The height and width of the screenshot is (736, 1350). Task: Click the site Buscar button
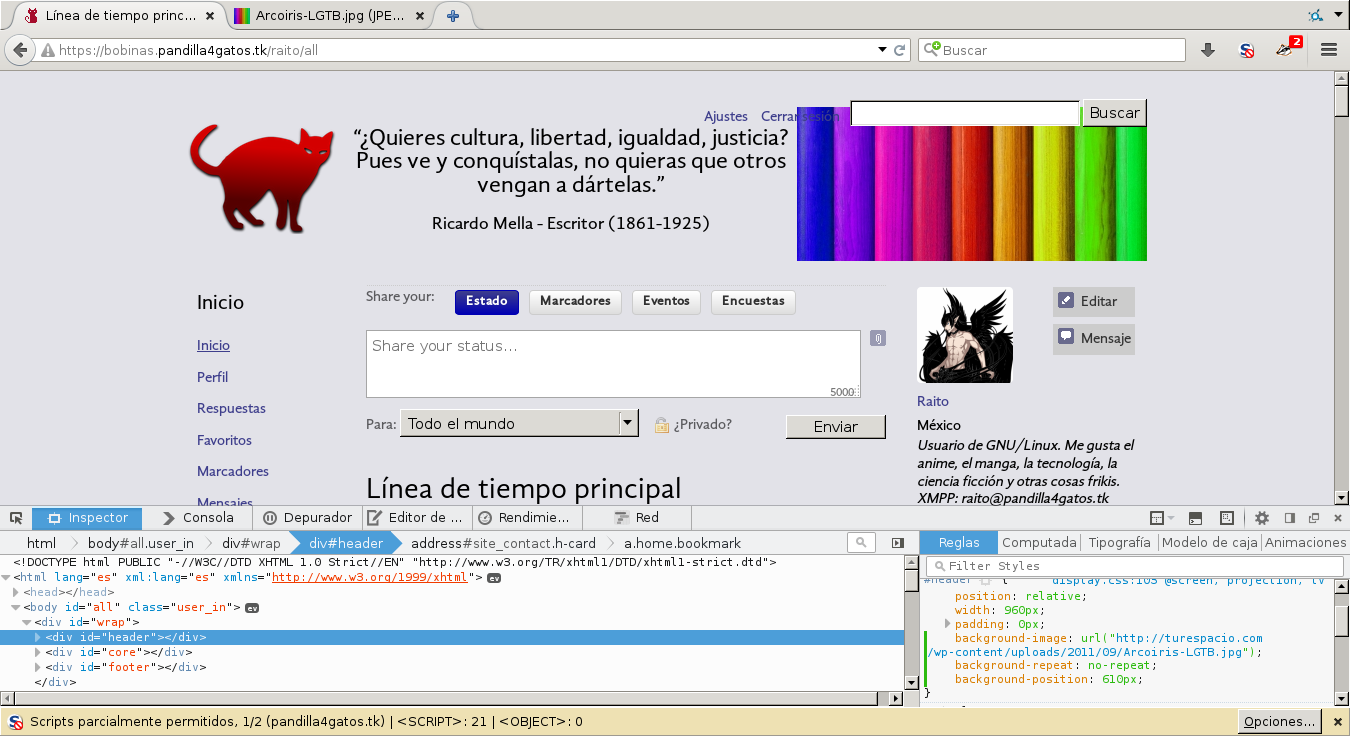[x=1114, y=113]
